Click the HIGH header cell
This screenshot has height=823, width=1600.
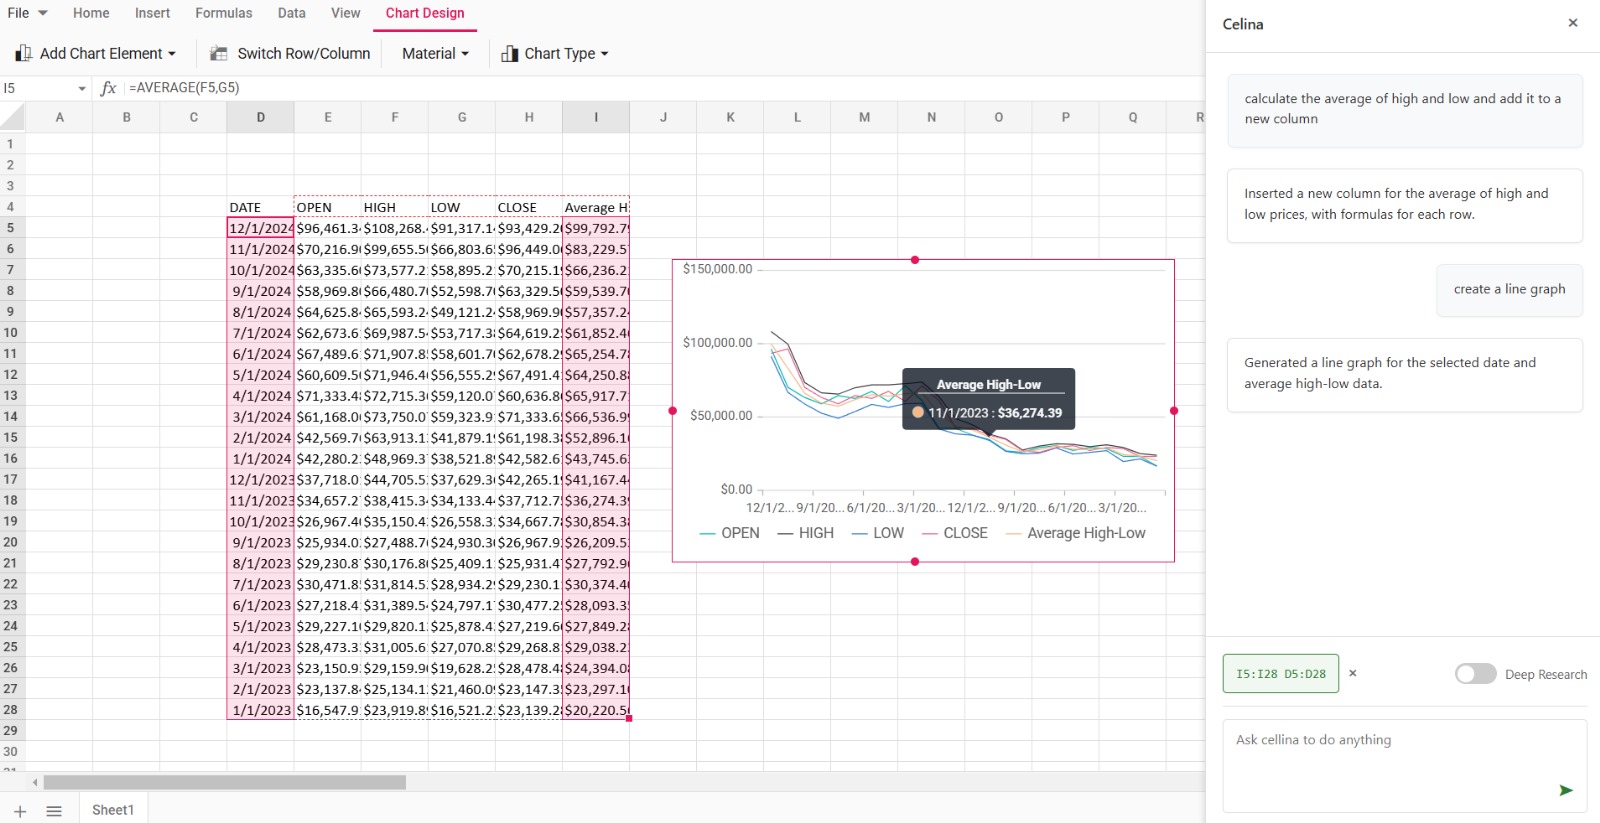point(394,207)
